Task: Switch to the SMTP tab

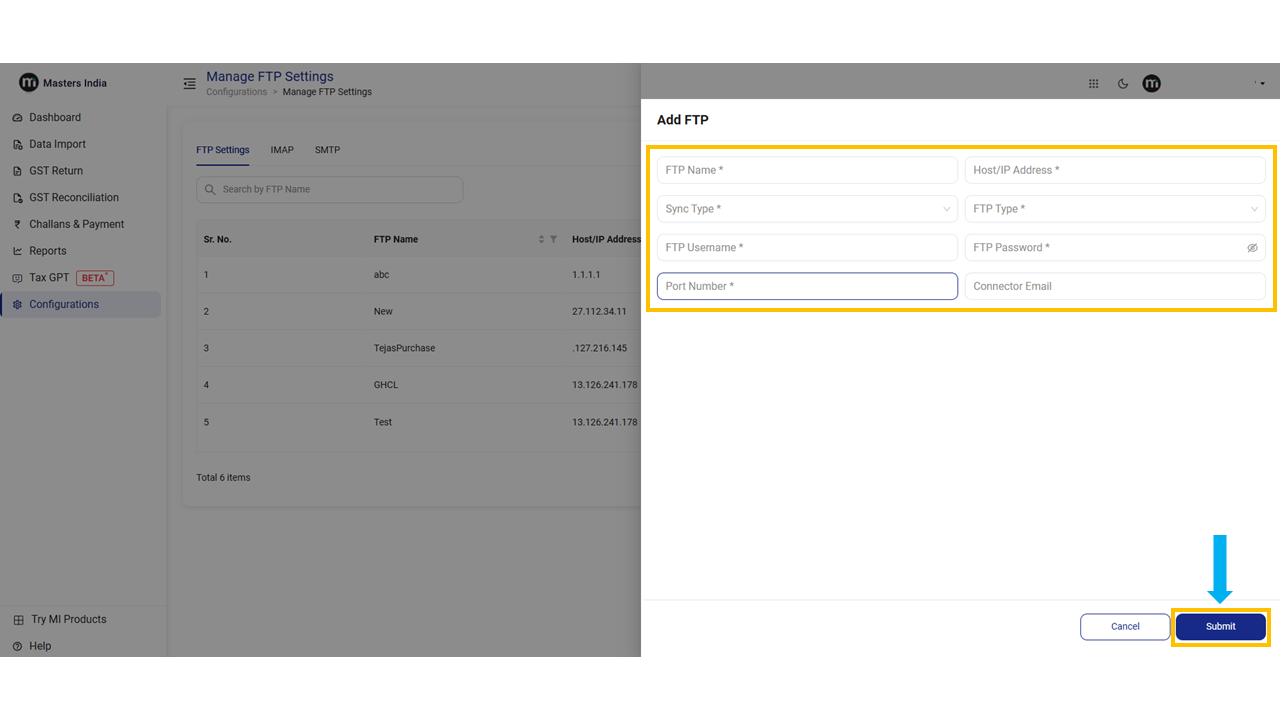Action: 327,150
